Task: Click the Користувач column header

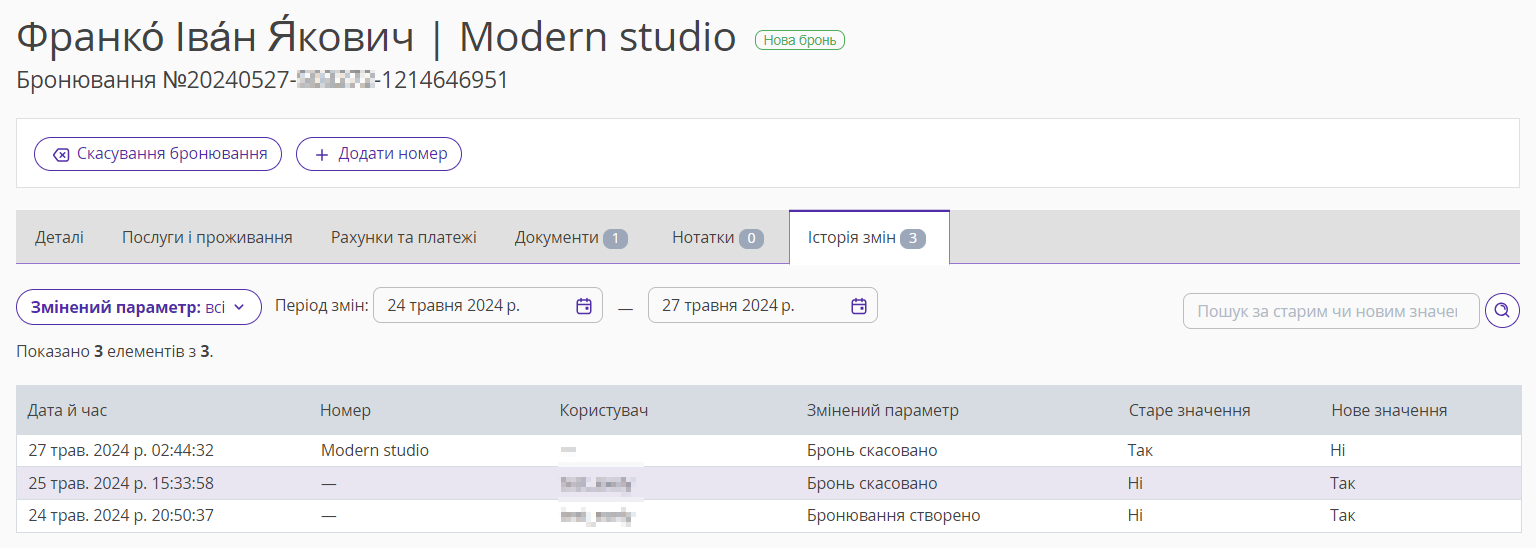Action: (603, 410)
